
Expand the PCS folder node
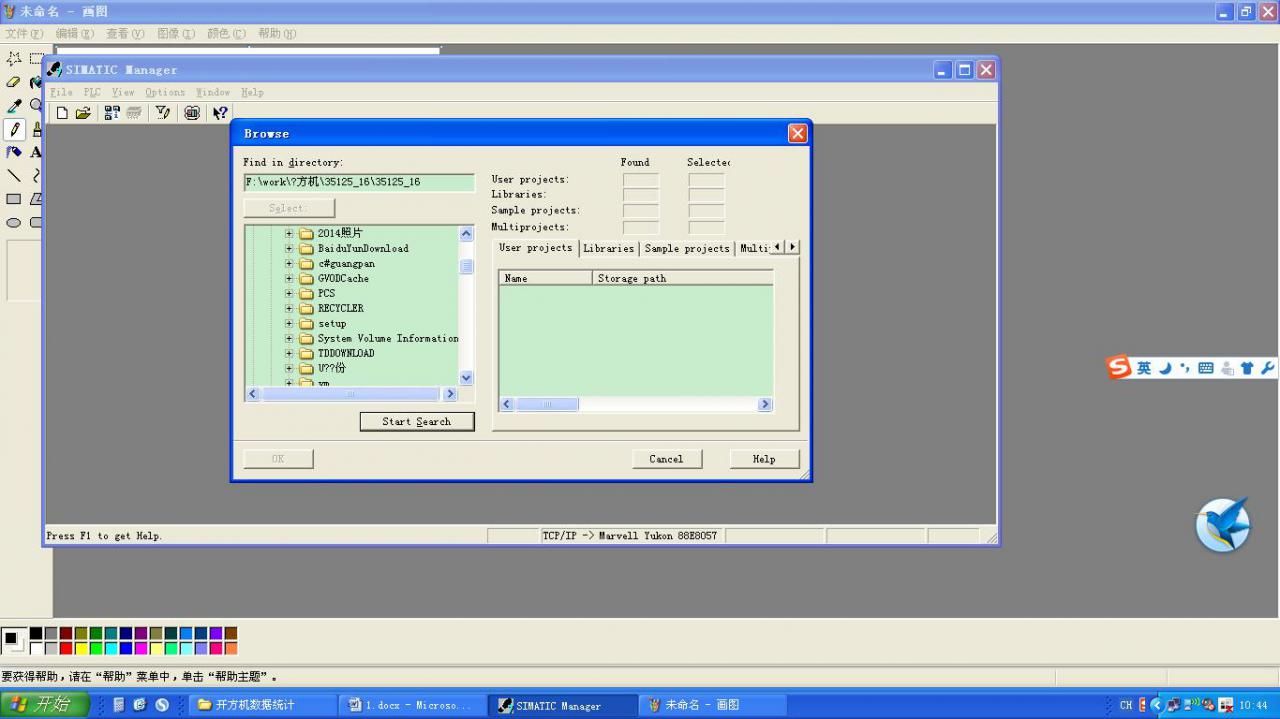click(289, 294)
